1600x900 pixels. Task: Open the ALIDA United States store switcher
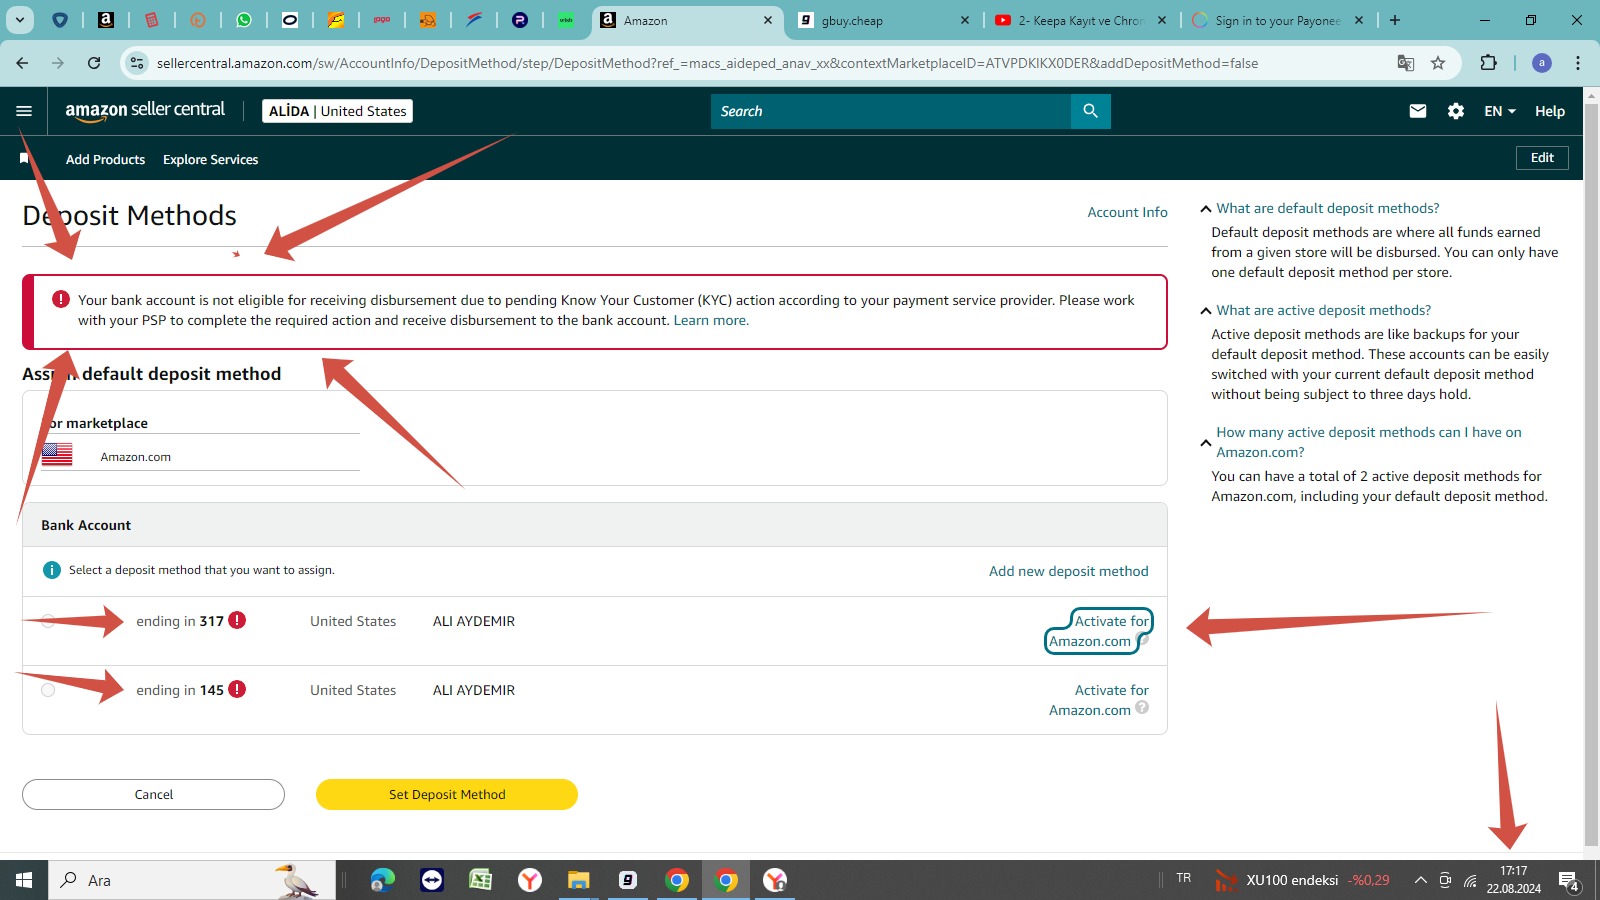tap(338, 111)
